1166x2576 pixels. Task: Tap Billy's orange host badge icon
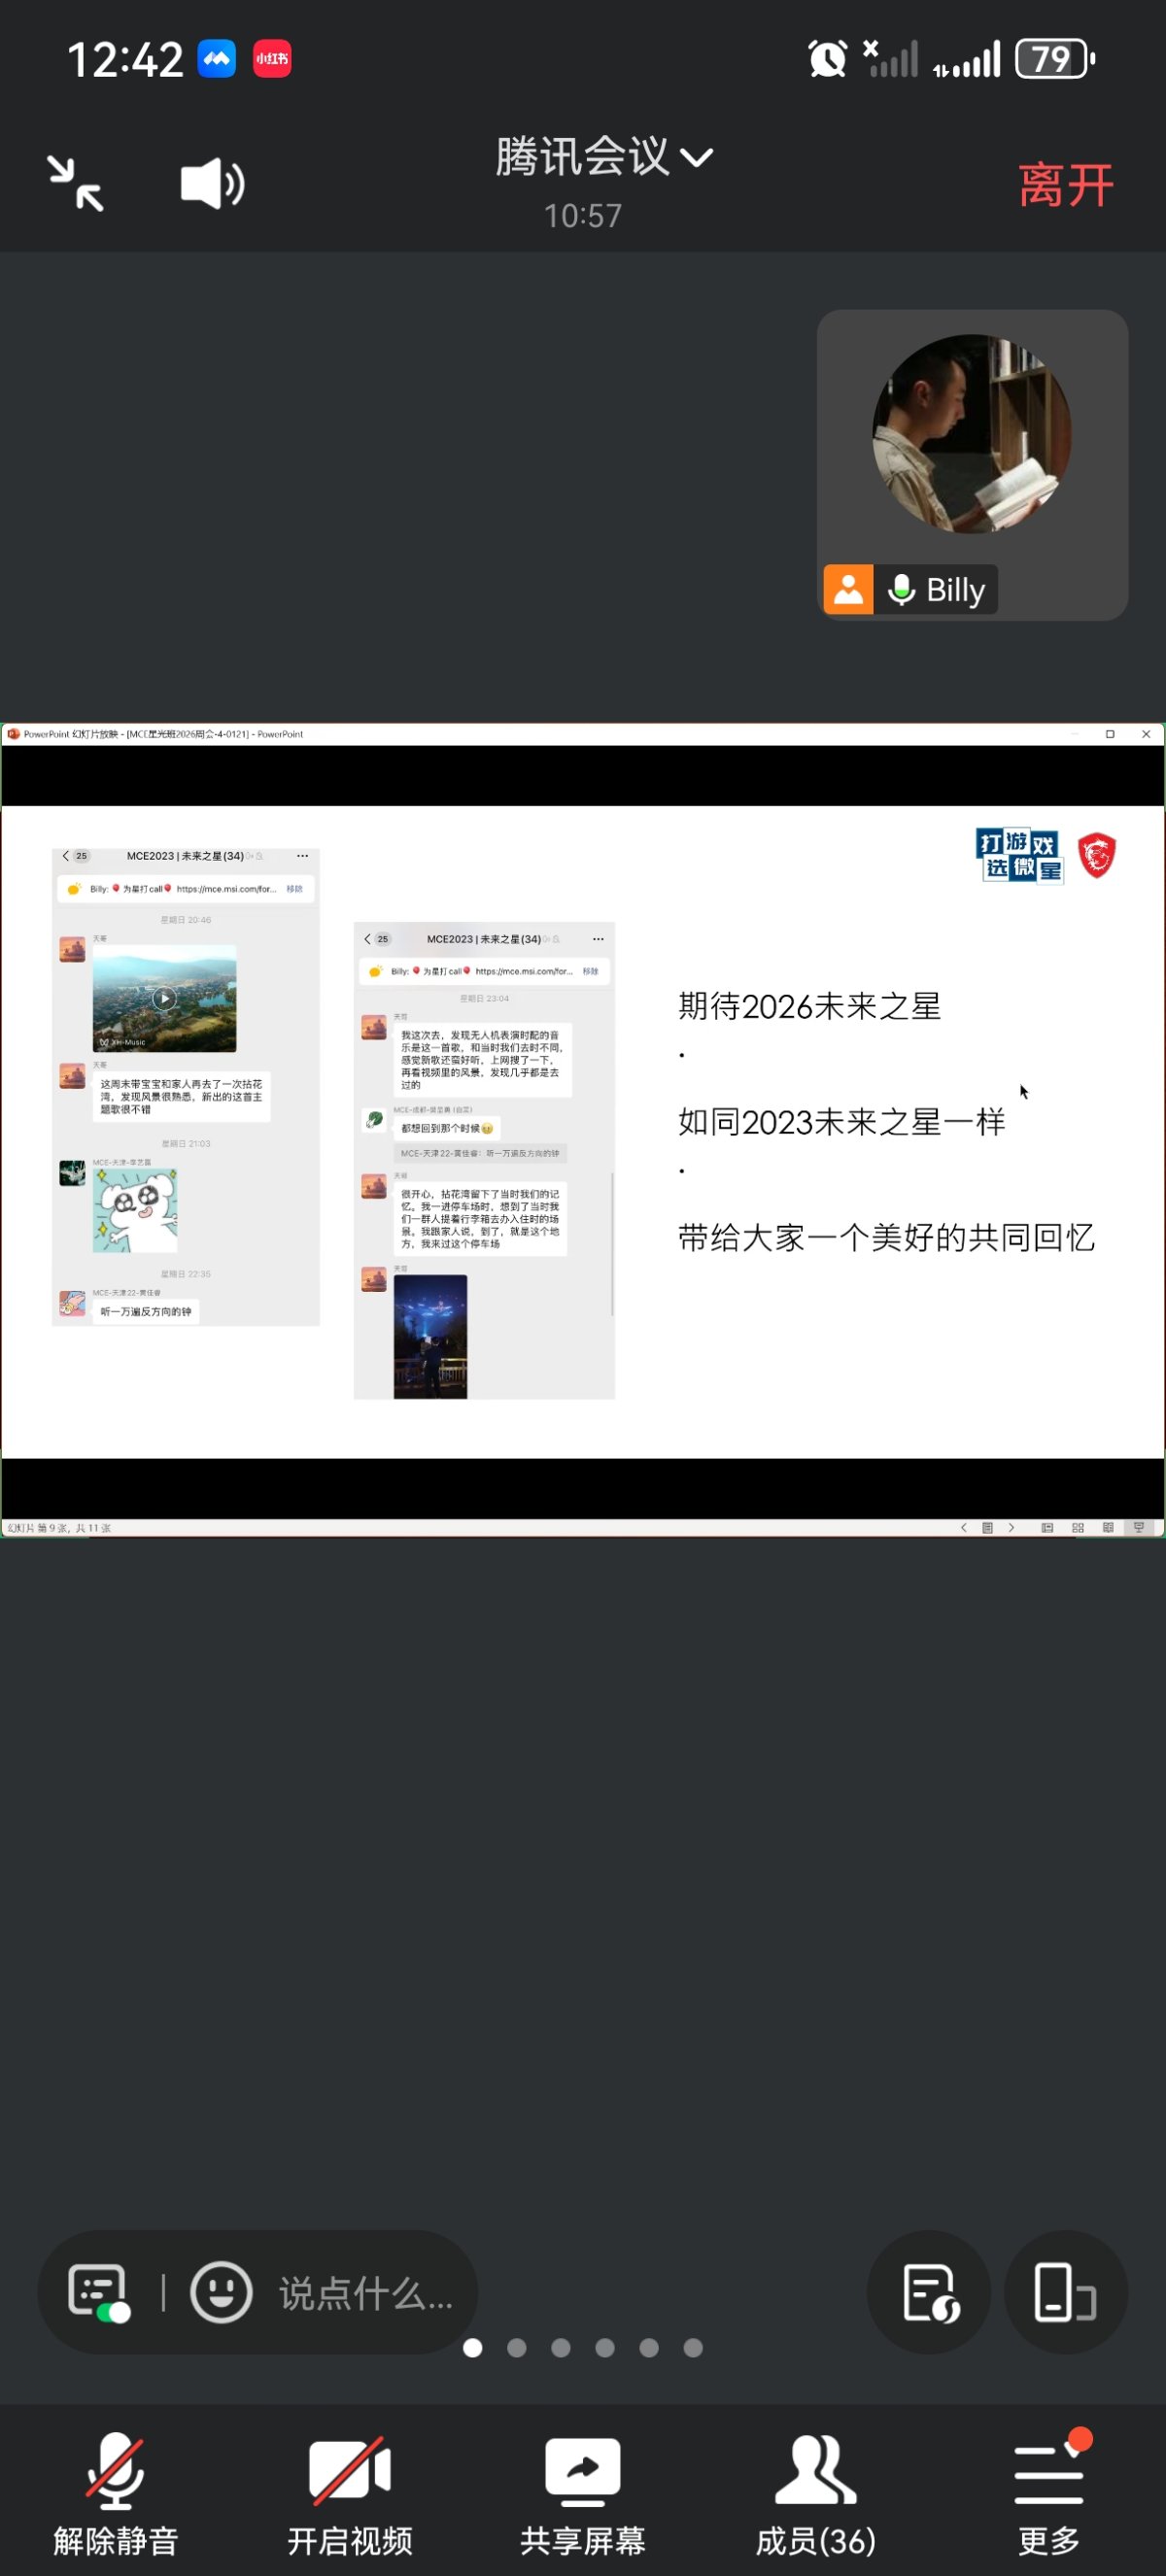click(848, 589)
